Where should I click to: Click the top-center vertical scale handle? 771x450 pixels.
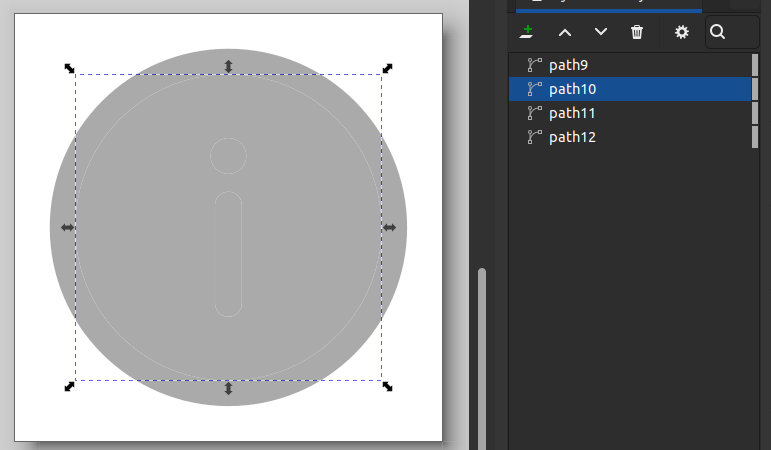click(x=228, y=67)
